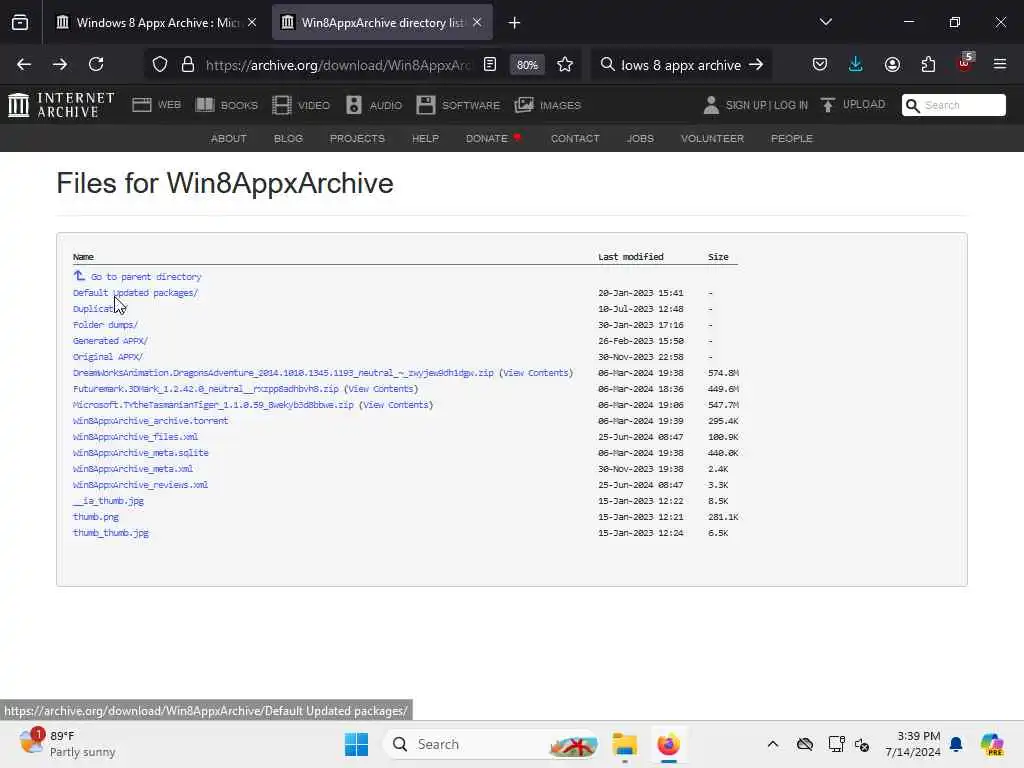This screenshot has width=1024, height=768.
Task: Expand the list all tabs chevron
Action: pos(825,22)
